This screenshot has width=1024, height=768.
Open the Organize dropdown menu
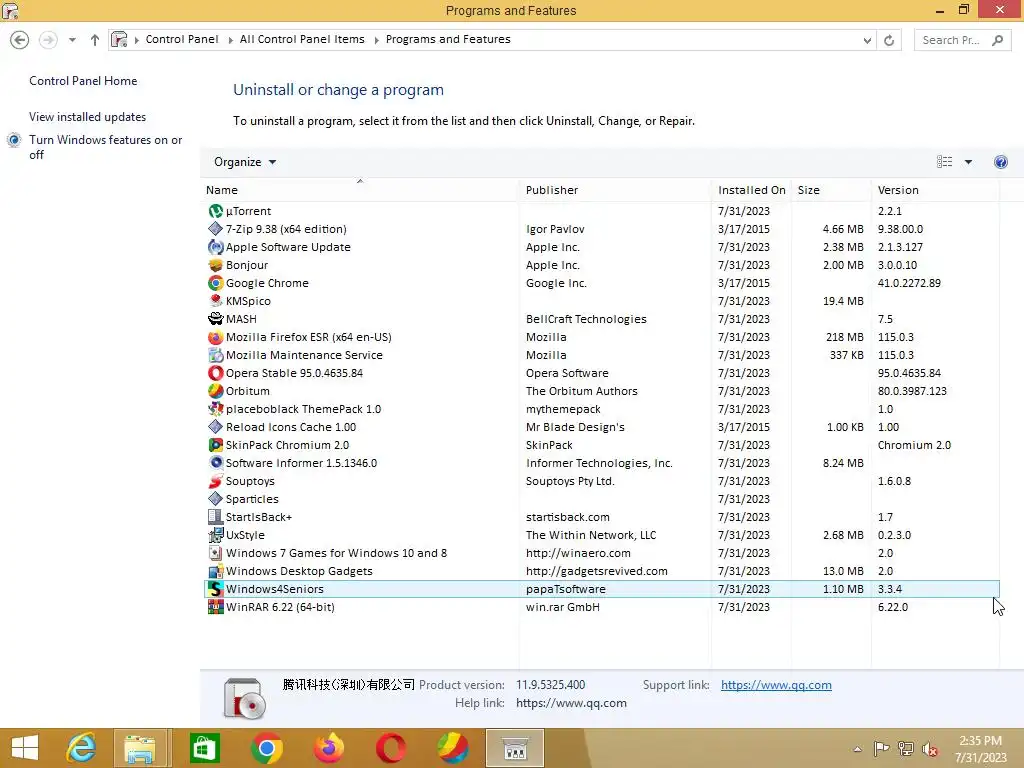pyautogui.click(x=245, y=162)
